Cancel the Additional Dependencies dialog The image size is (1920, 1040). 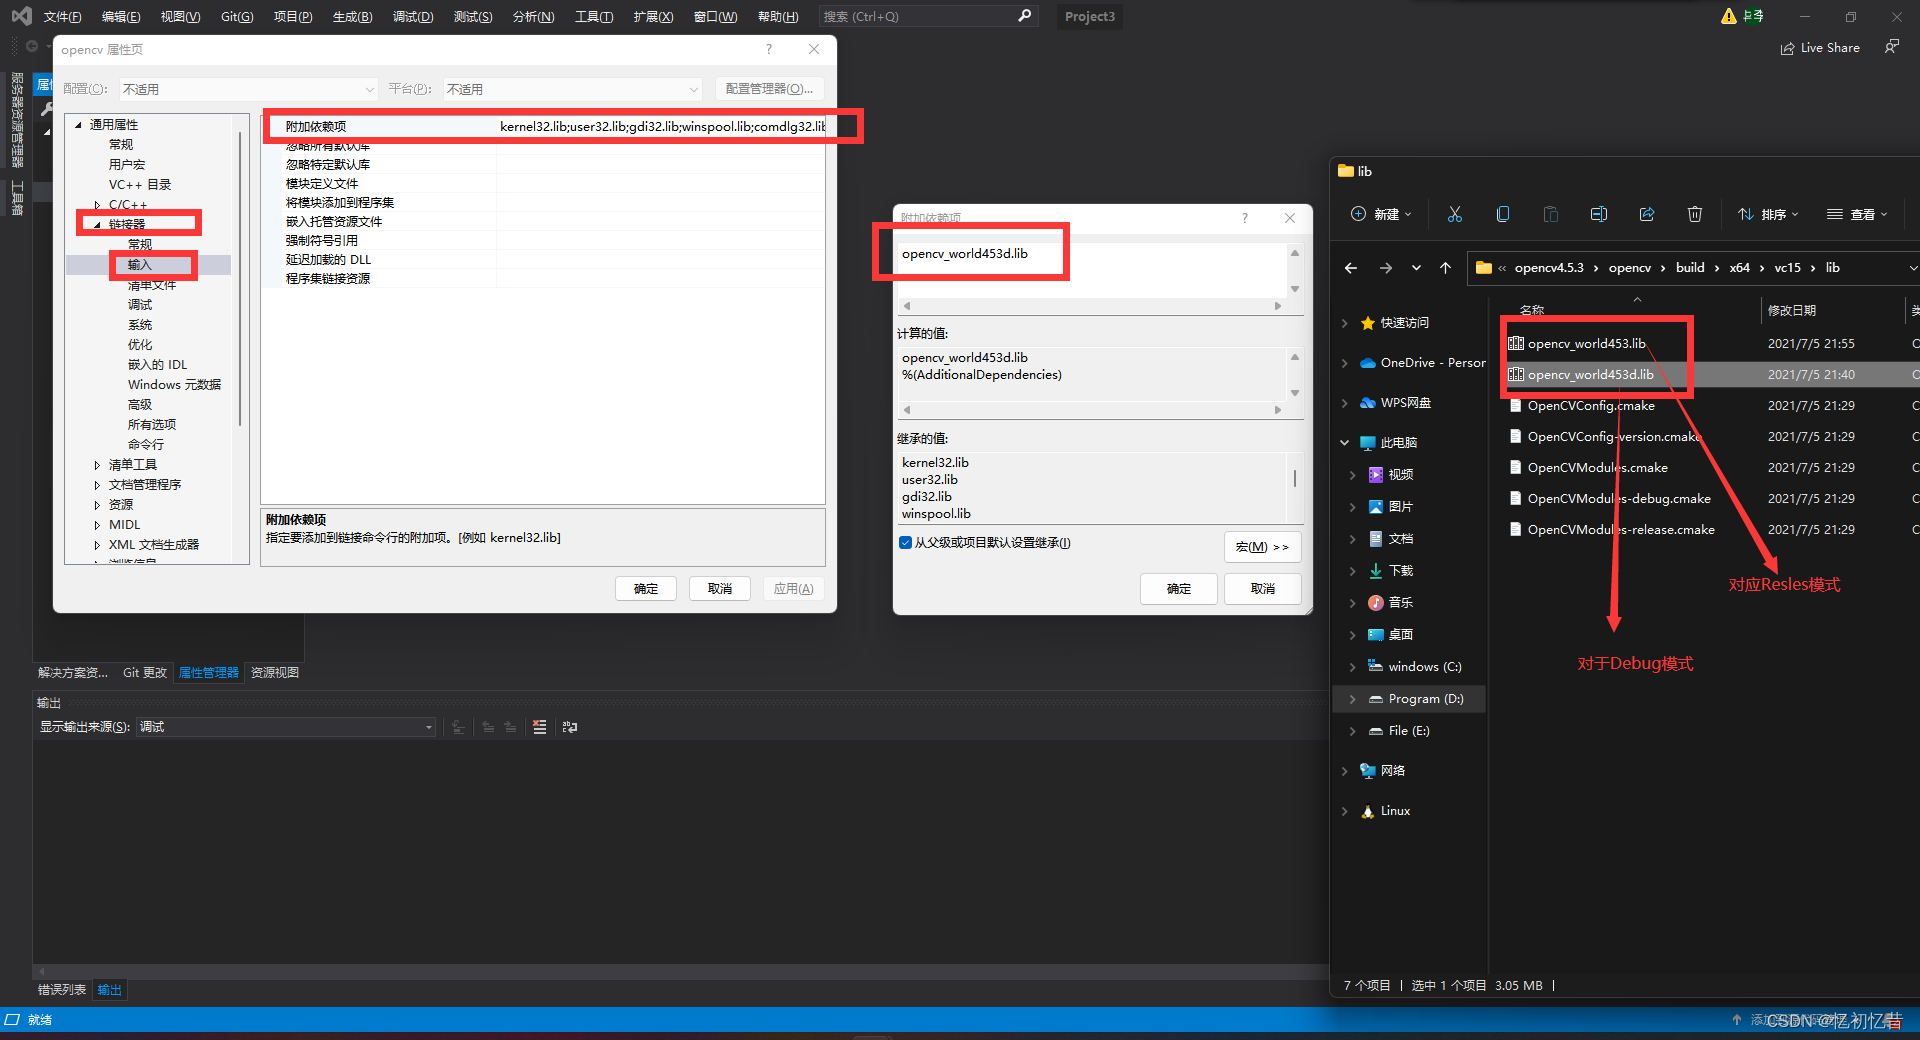[1263, 589]
